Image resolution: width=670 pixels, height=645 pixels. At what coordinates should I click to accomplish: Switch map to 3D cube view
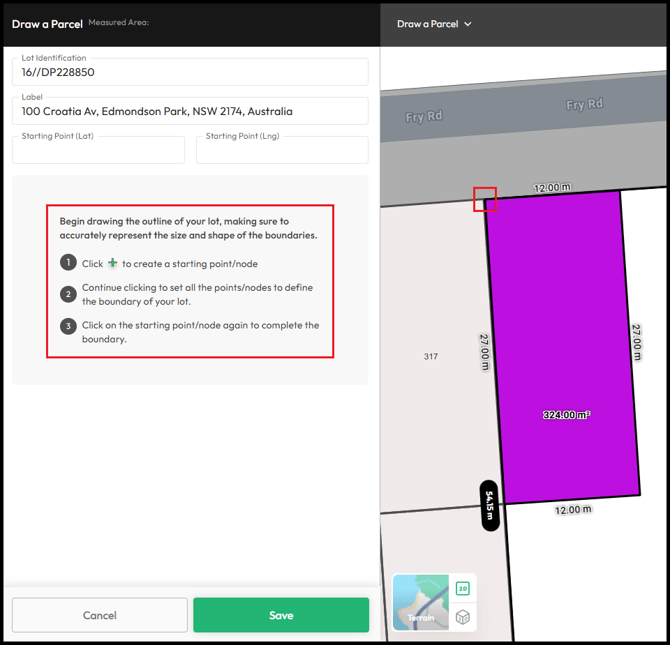pyautogui.click(x=463, y=617)
